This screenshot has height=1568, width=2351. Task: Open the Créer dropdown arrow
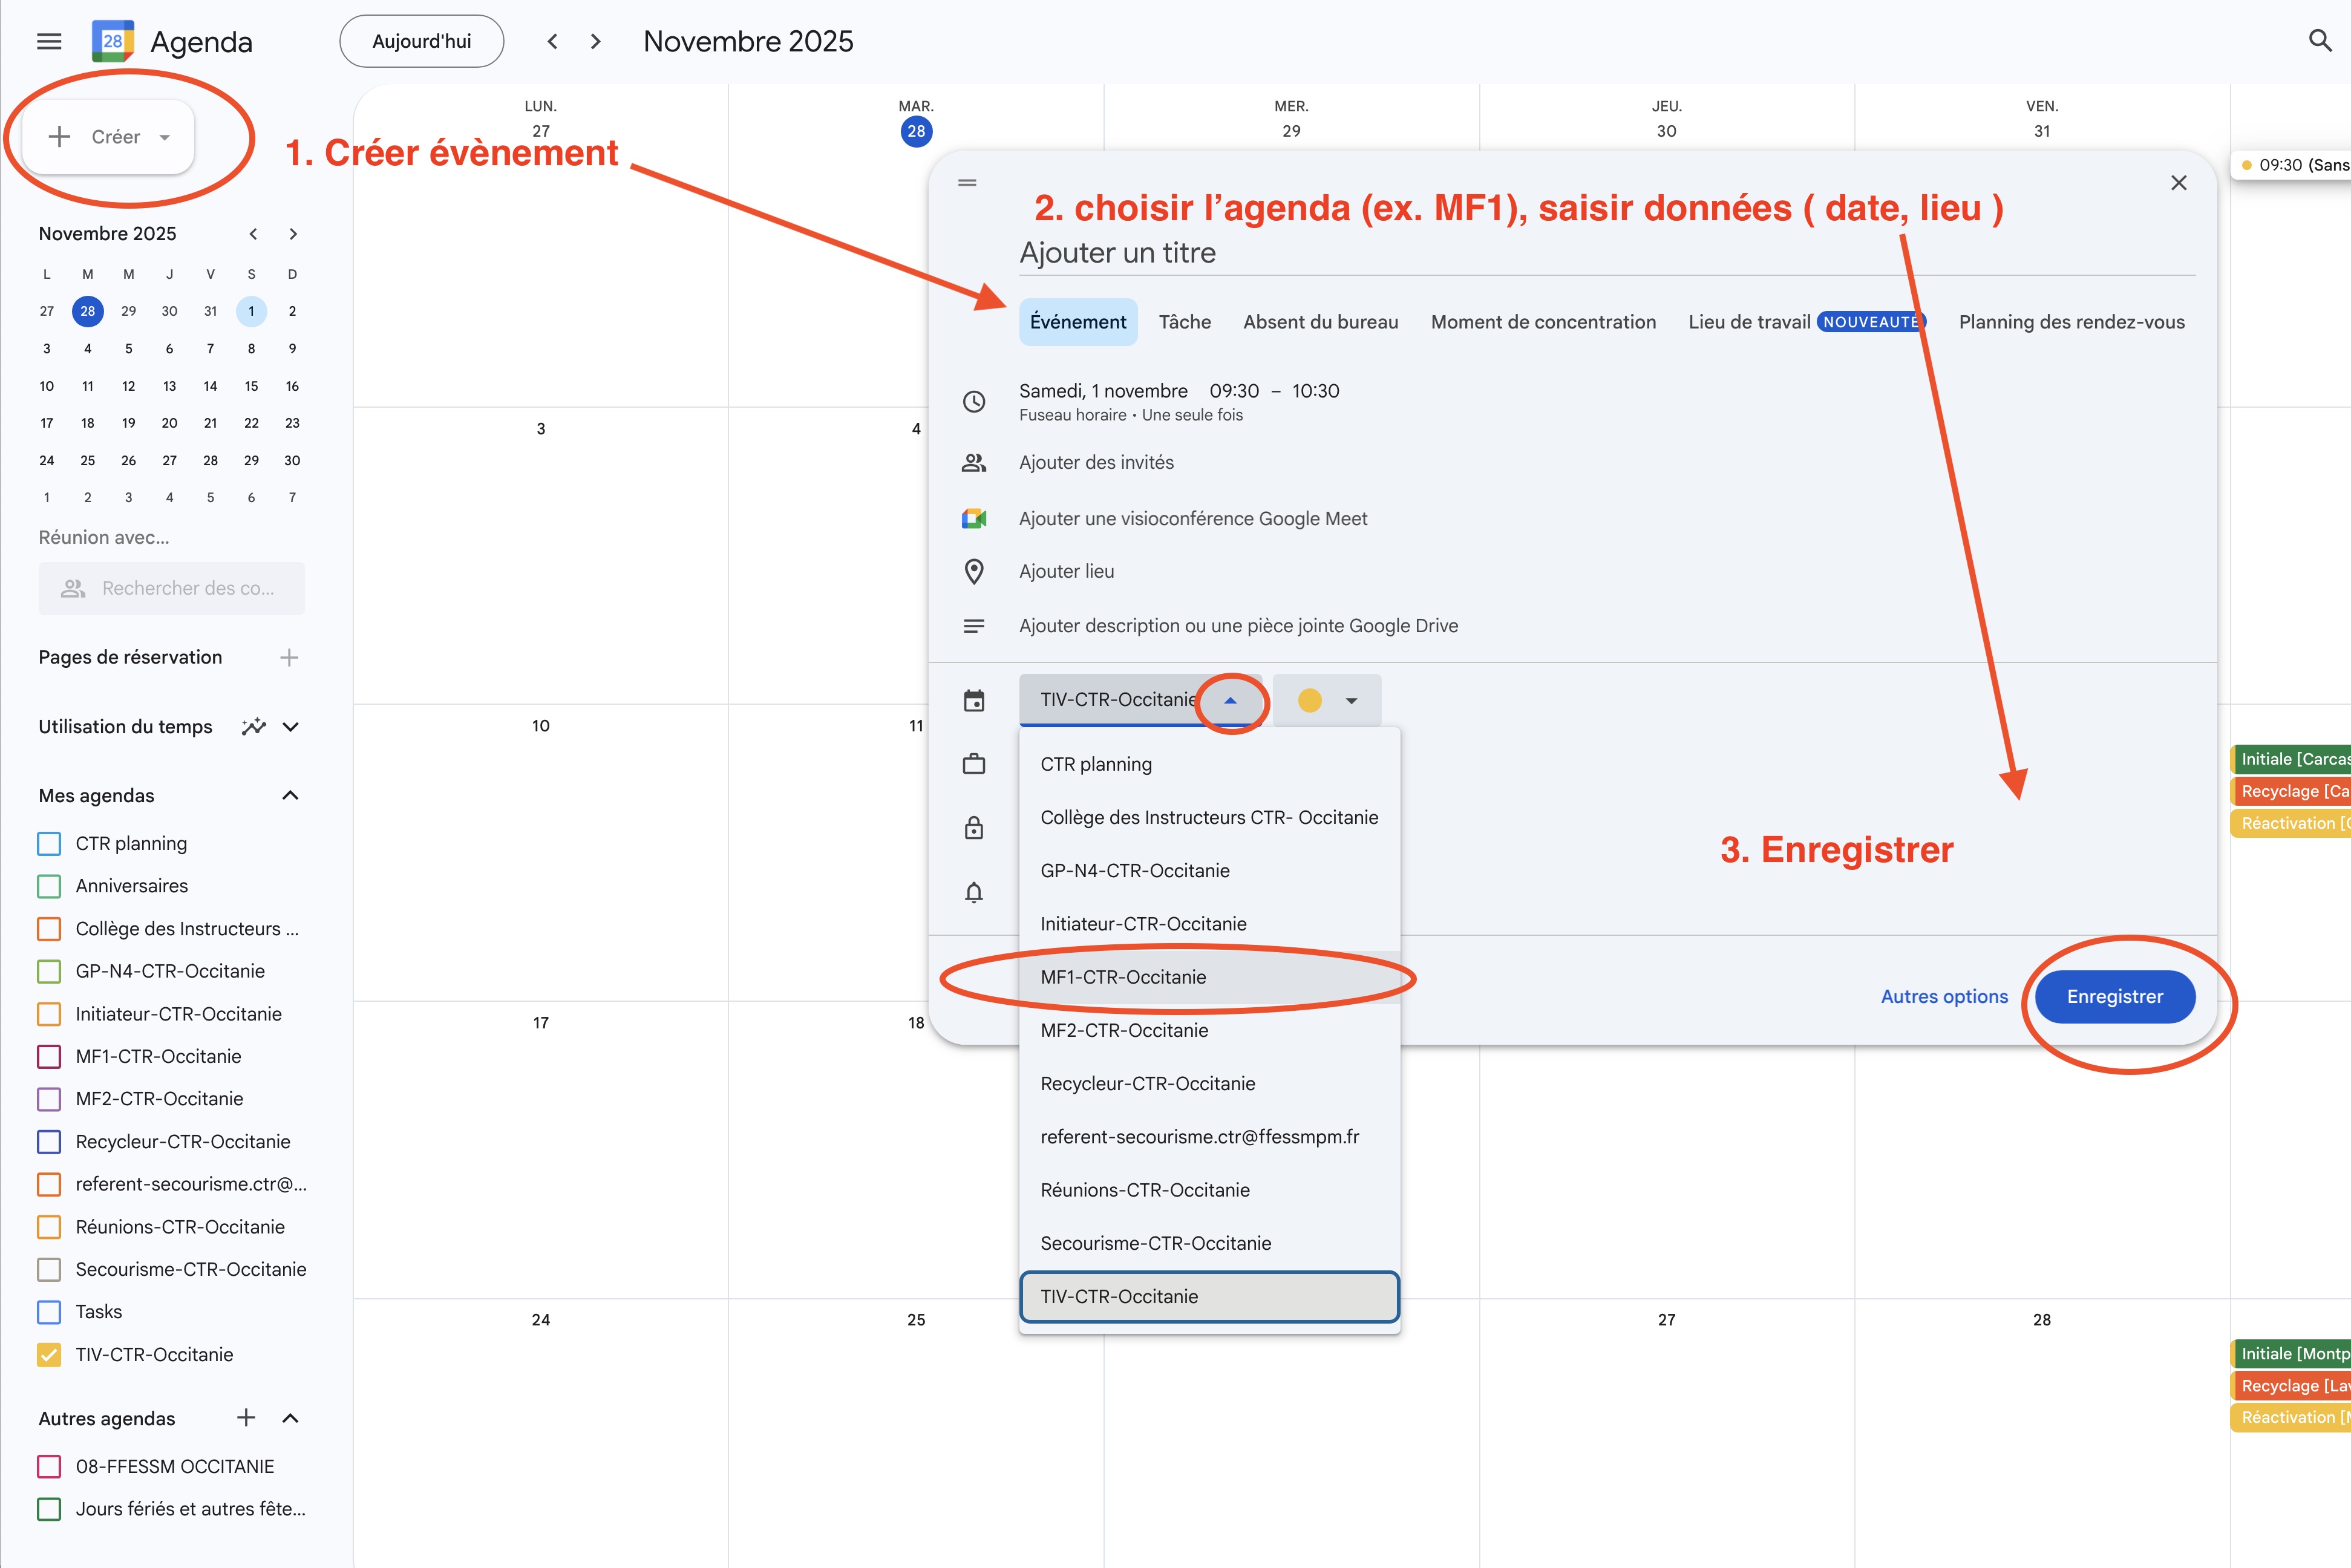click(165, 137)
